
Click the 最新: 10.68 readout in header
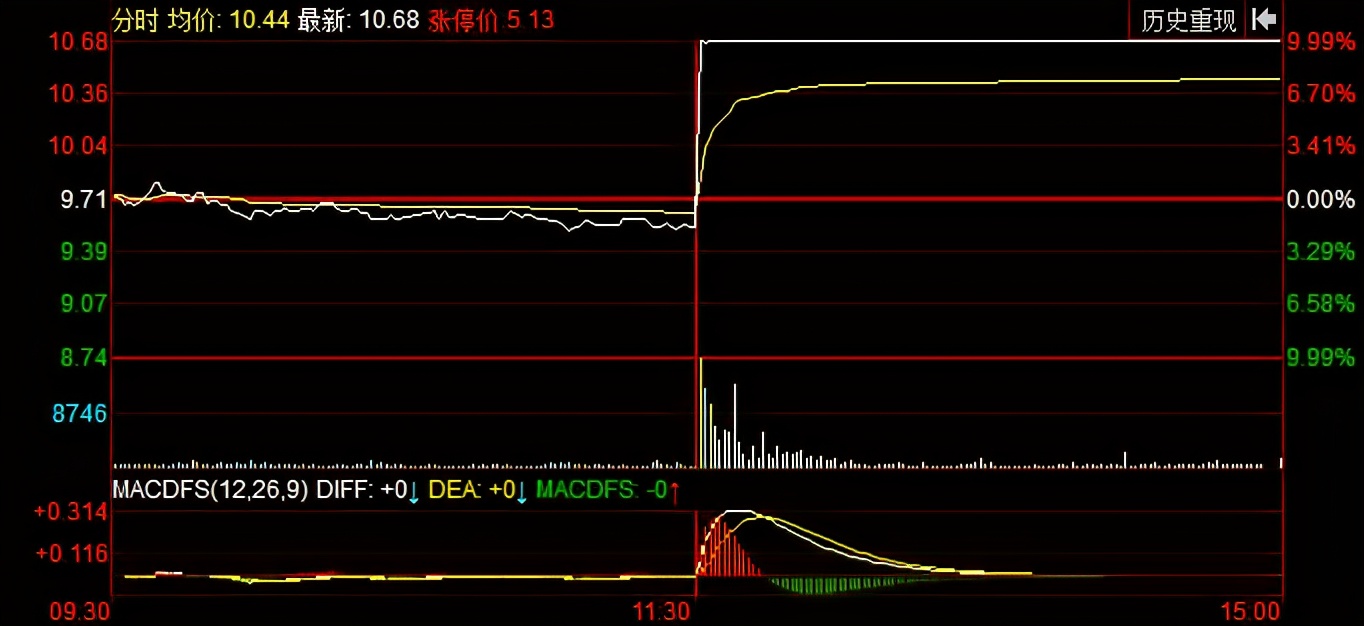358,19
